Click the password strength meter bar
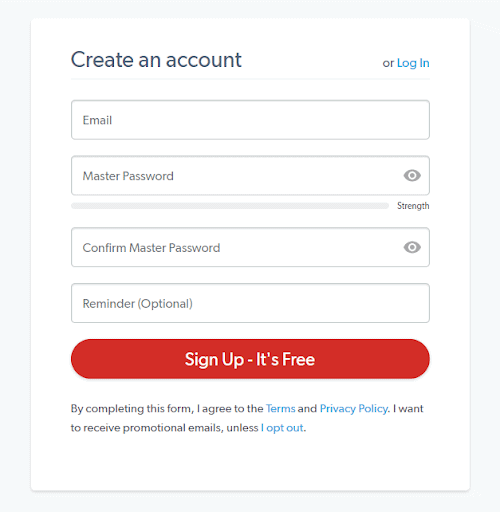The image size is (500, 512). 230,206
